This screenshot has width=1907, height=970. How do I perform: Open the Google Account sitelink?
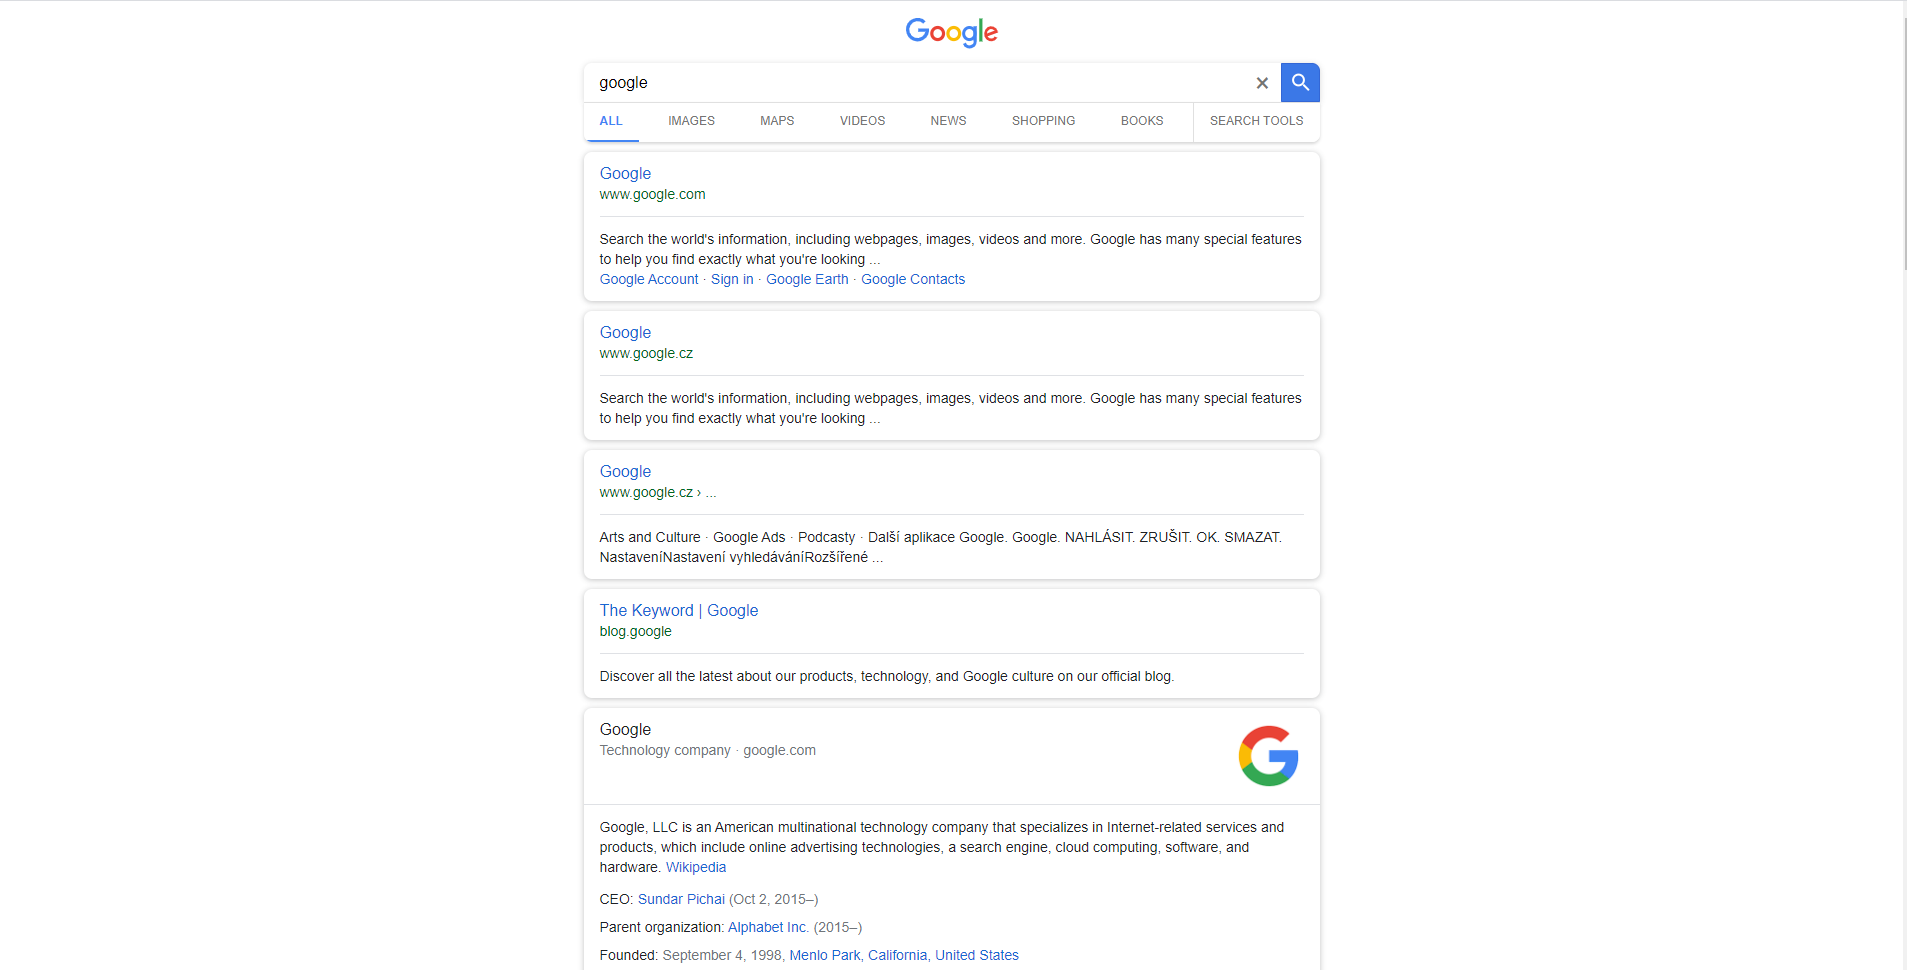[x=649, y=280]
